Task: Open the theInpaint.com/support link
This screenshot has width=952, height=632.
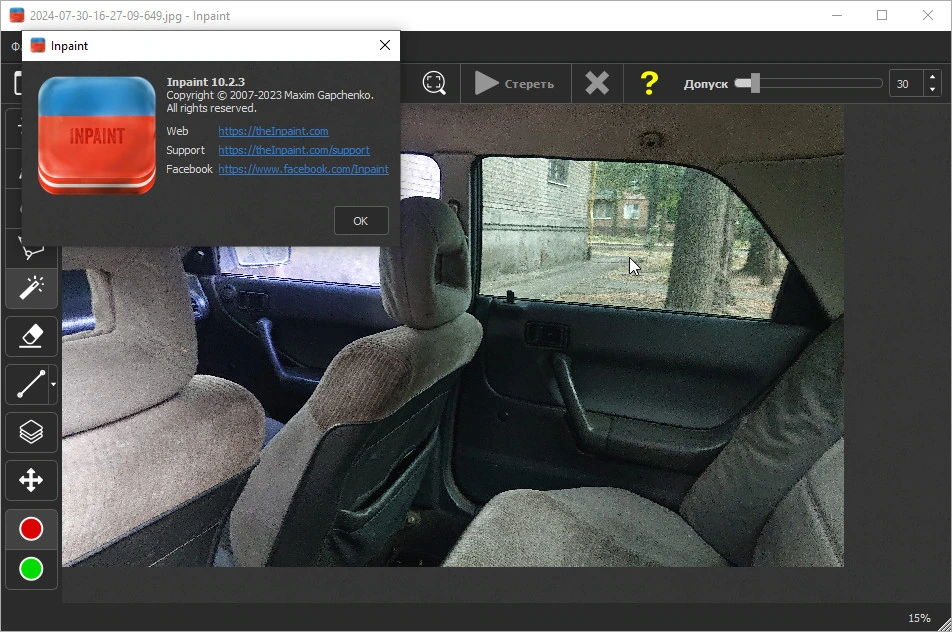Action: [x=294, y=150]
